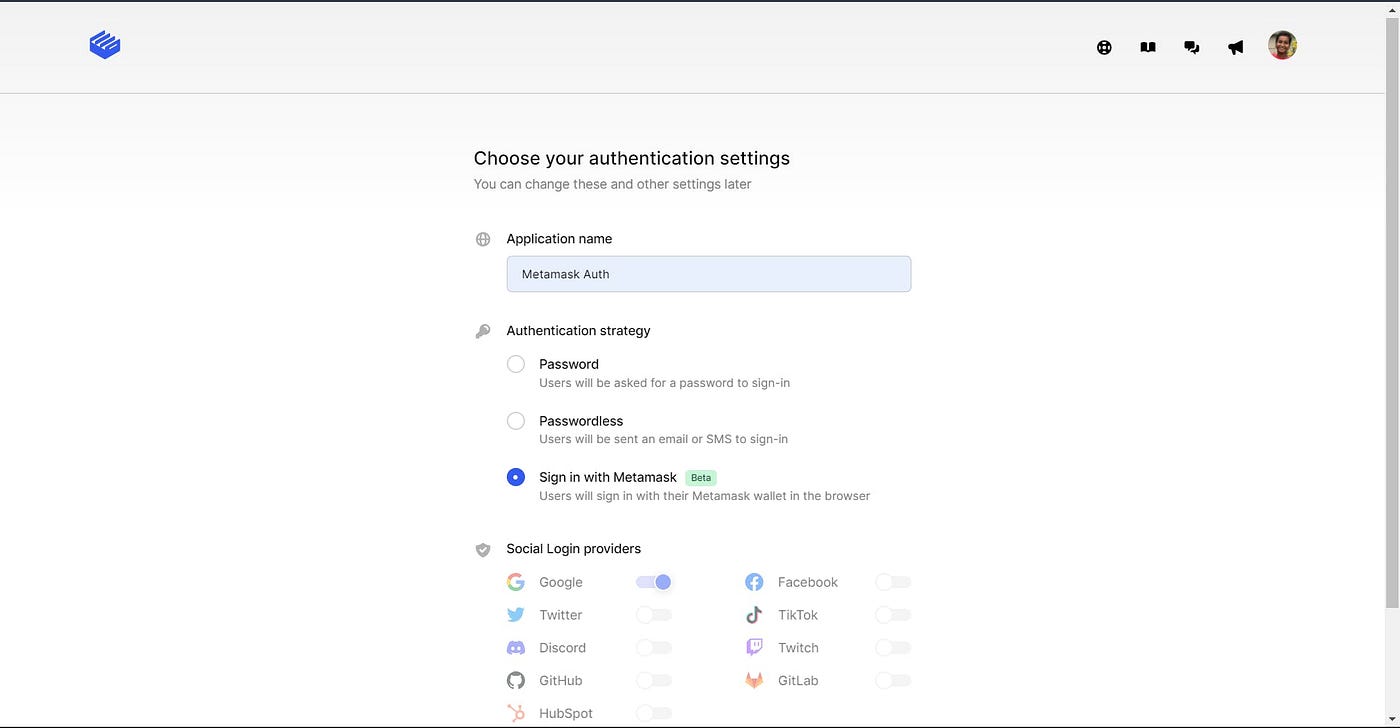Click the 'You can change these' subtitle text
The width and height of the screenshot is (1400, 728).
(613, 184)
